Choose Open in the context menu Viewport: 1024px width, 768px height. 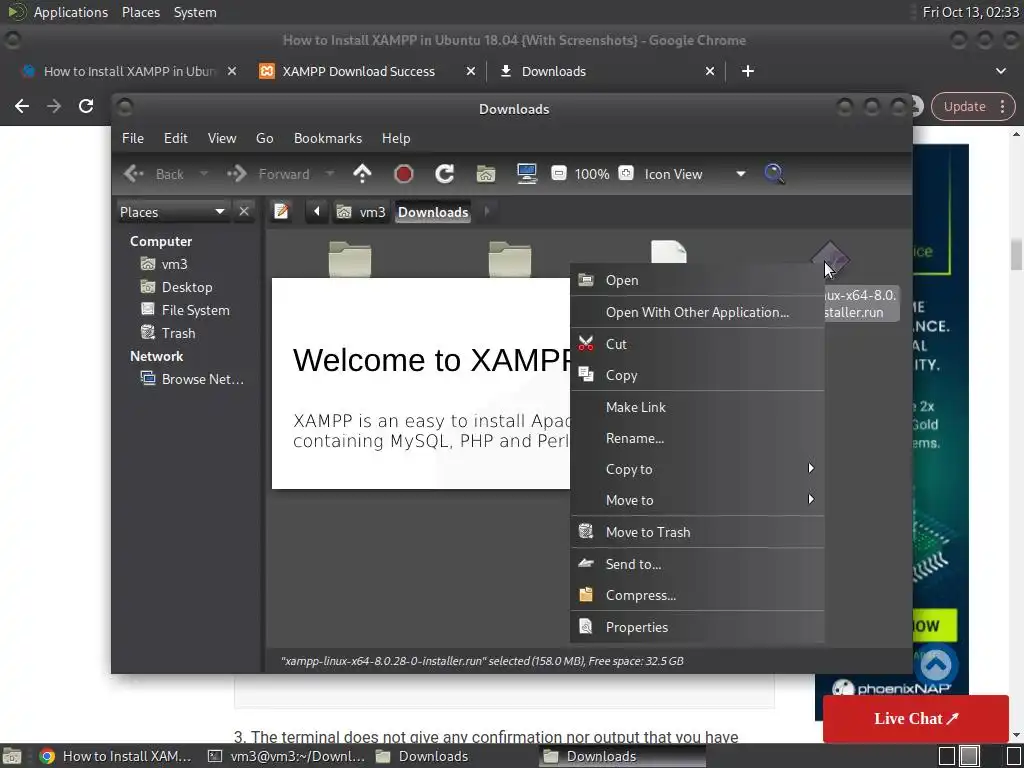[x=697, y=280]
